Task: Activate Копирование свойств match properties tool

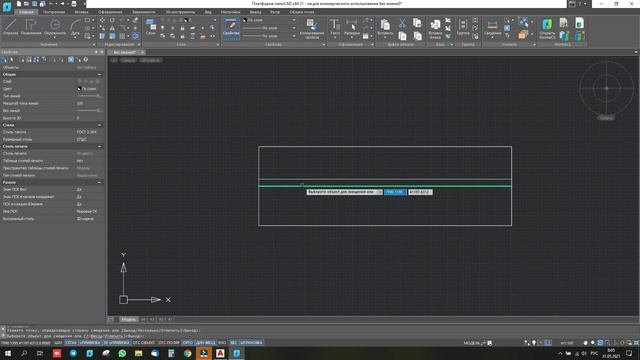Action: (x=312, y=29)
